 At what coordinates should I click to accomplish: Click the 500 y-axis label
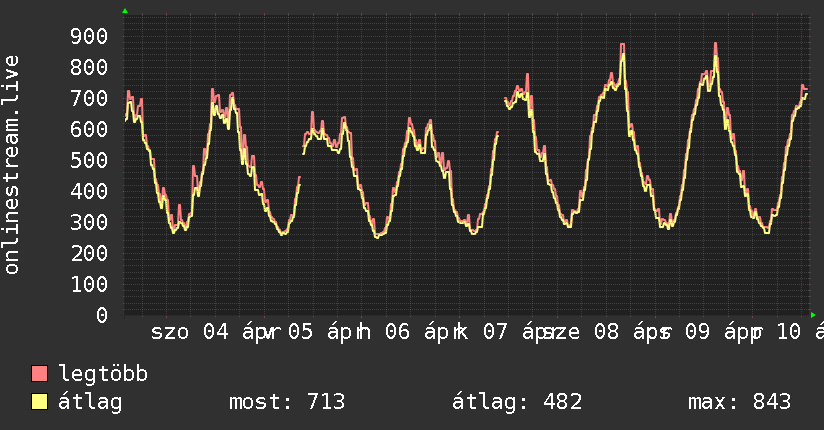click(89, 160)
